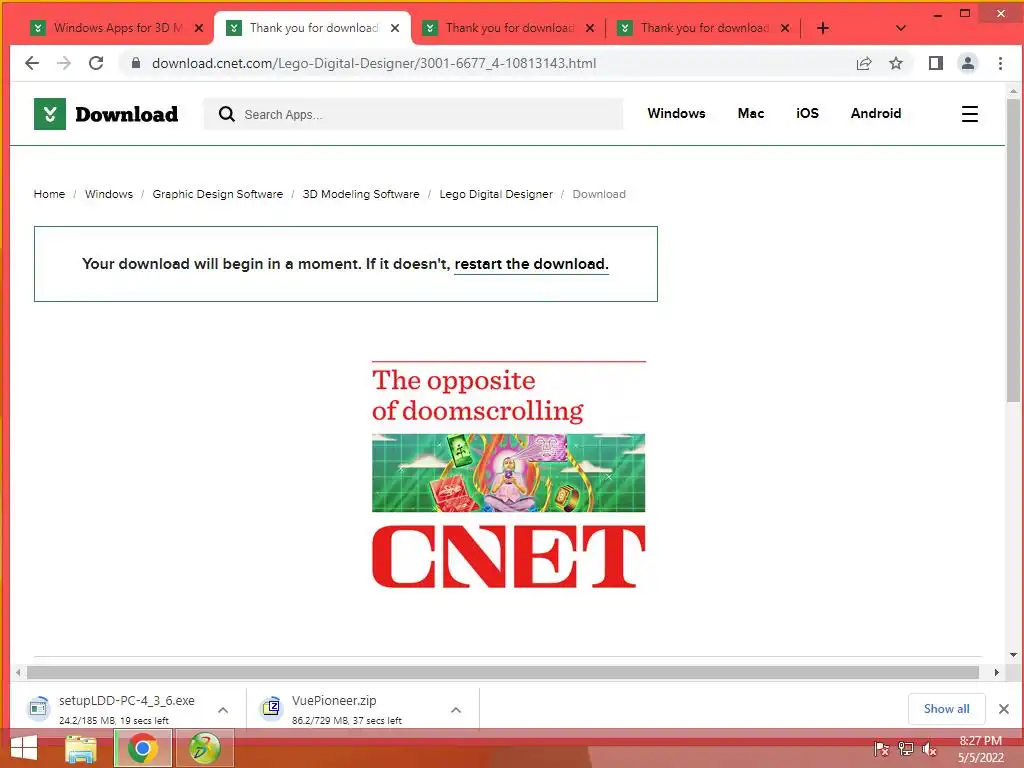Open the Chrome profile avatar

click(x=968, y=63)
